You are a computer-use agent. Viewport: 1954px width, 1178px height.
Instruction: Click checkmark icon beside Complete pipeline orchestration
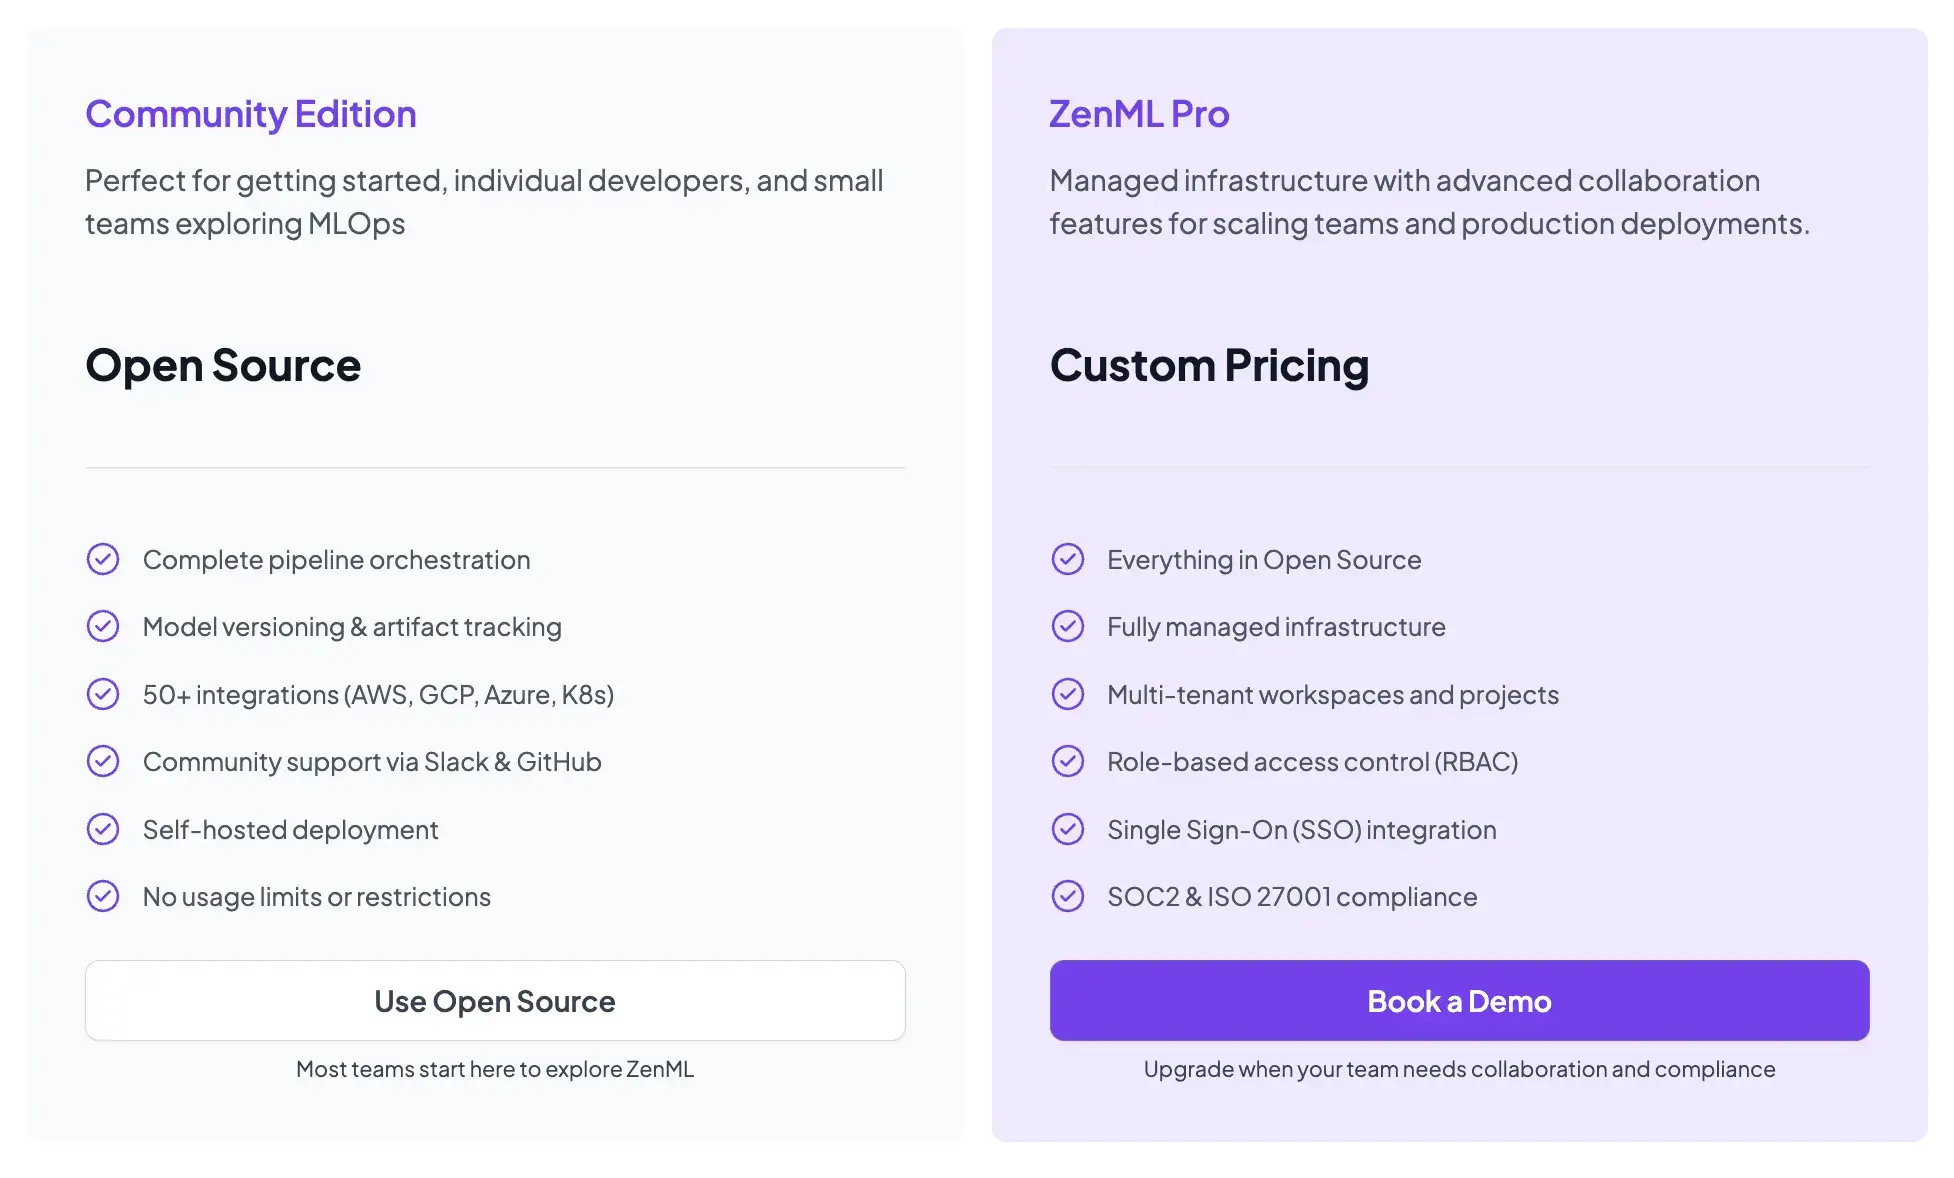[103, 559]
